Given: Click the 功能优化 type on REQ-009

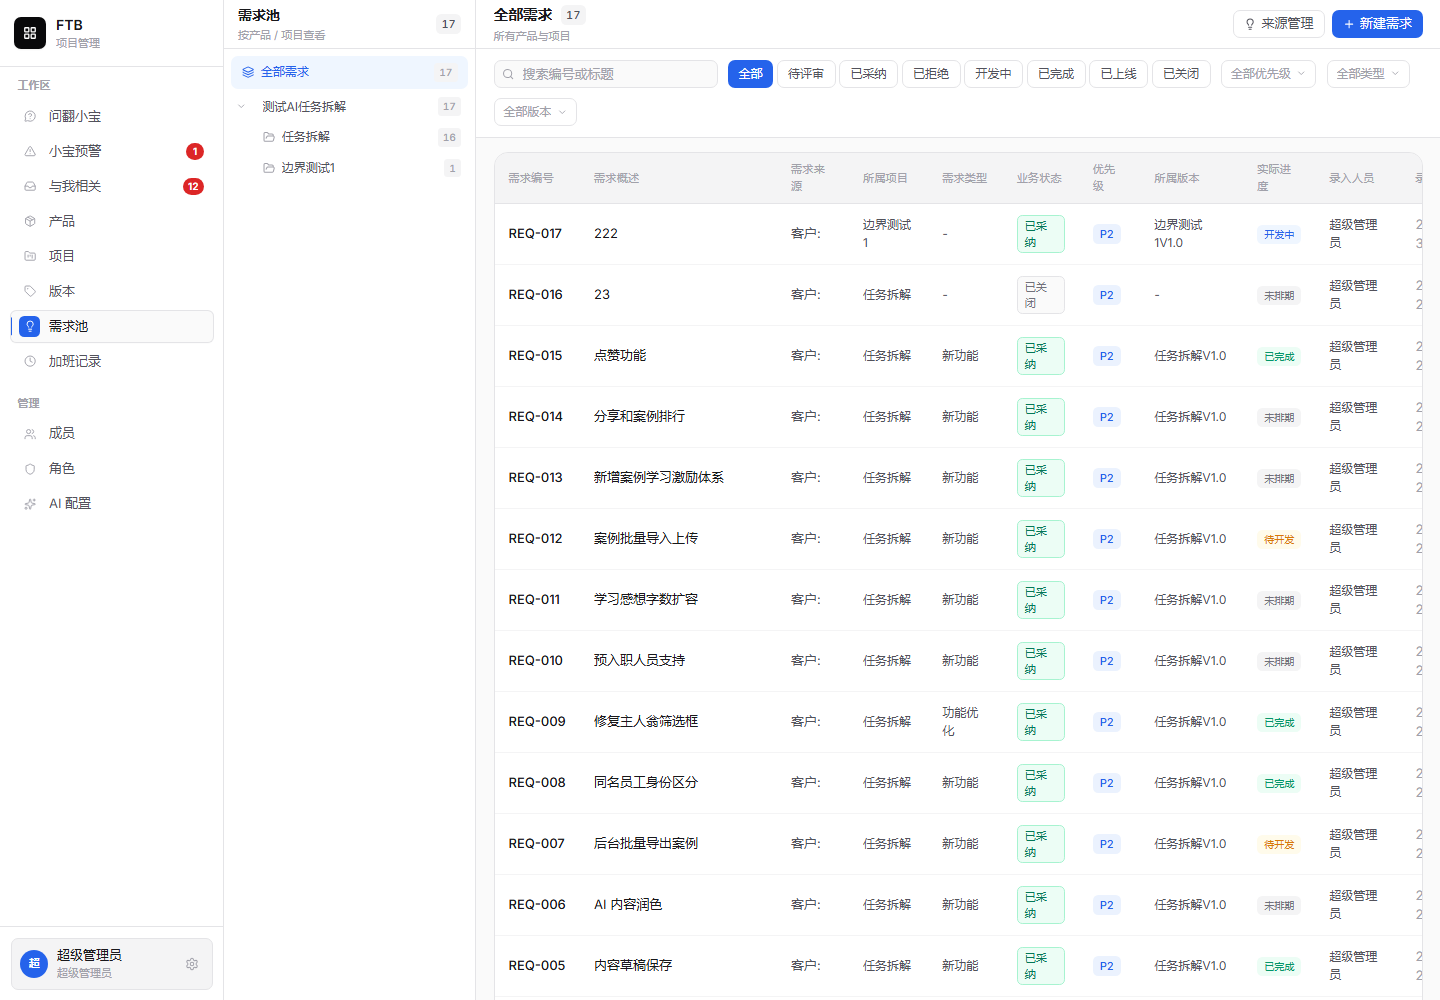Looking at the screenshot, I should 960,722.
